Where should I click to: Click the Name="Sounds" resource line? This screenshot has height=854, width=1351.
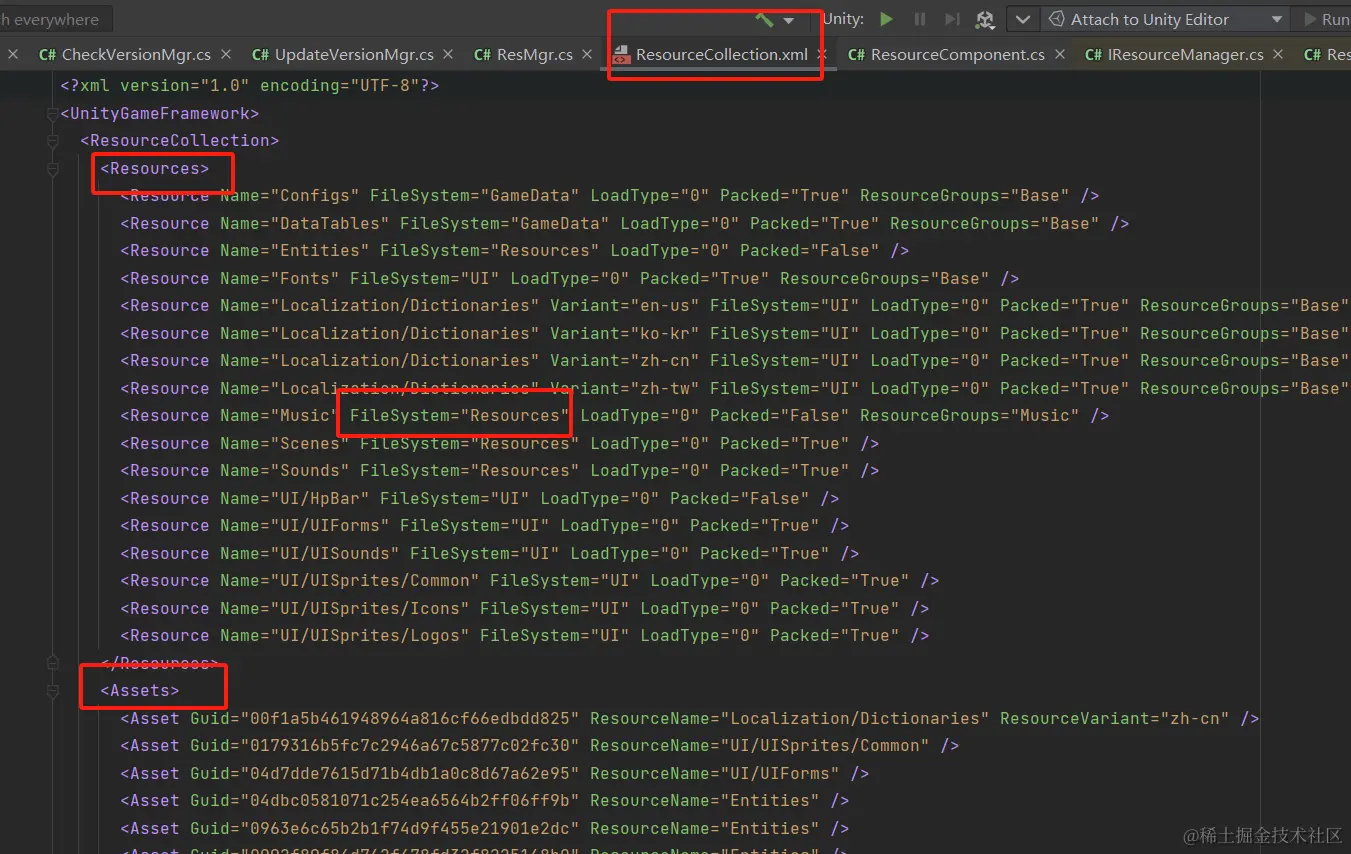[x=500, y=471]
